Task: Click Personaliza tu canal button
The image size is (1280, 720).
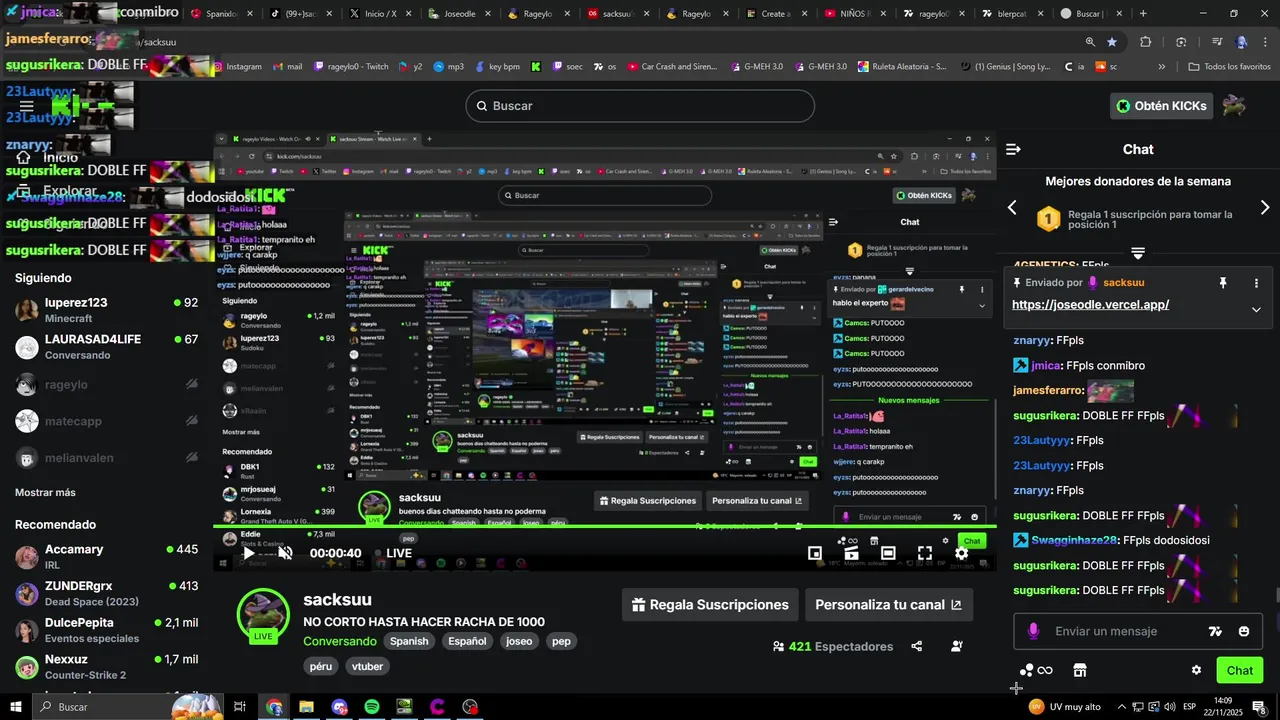Action: 888,604
